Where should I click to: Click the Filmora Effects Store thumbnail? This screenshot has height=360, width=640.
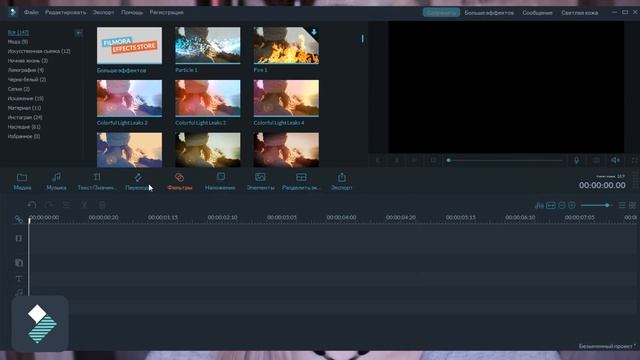tap(129, 45)
